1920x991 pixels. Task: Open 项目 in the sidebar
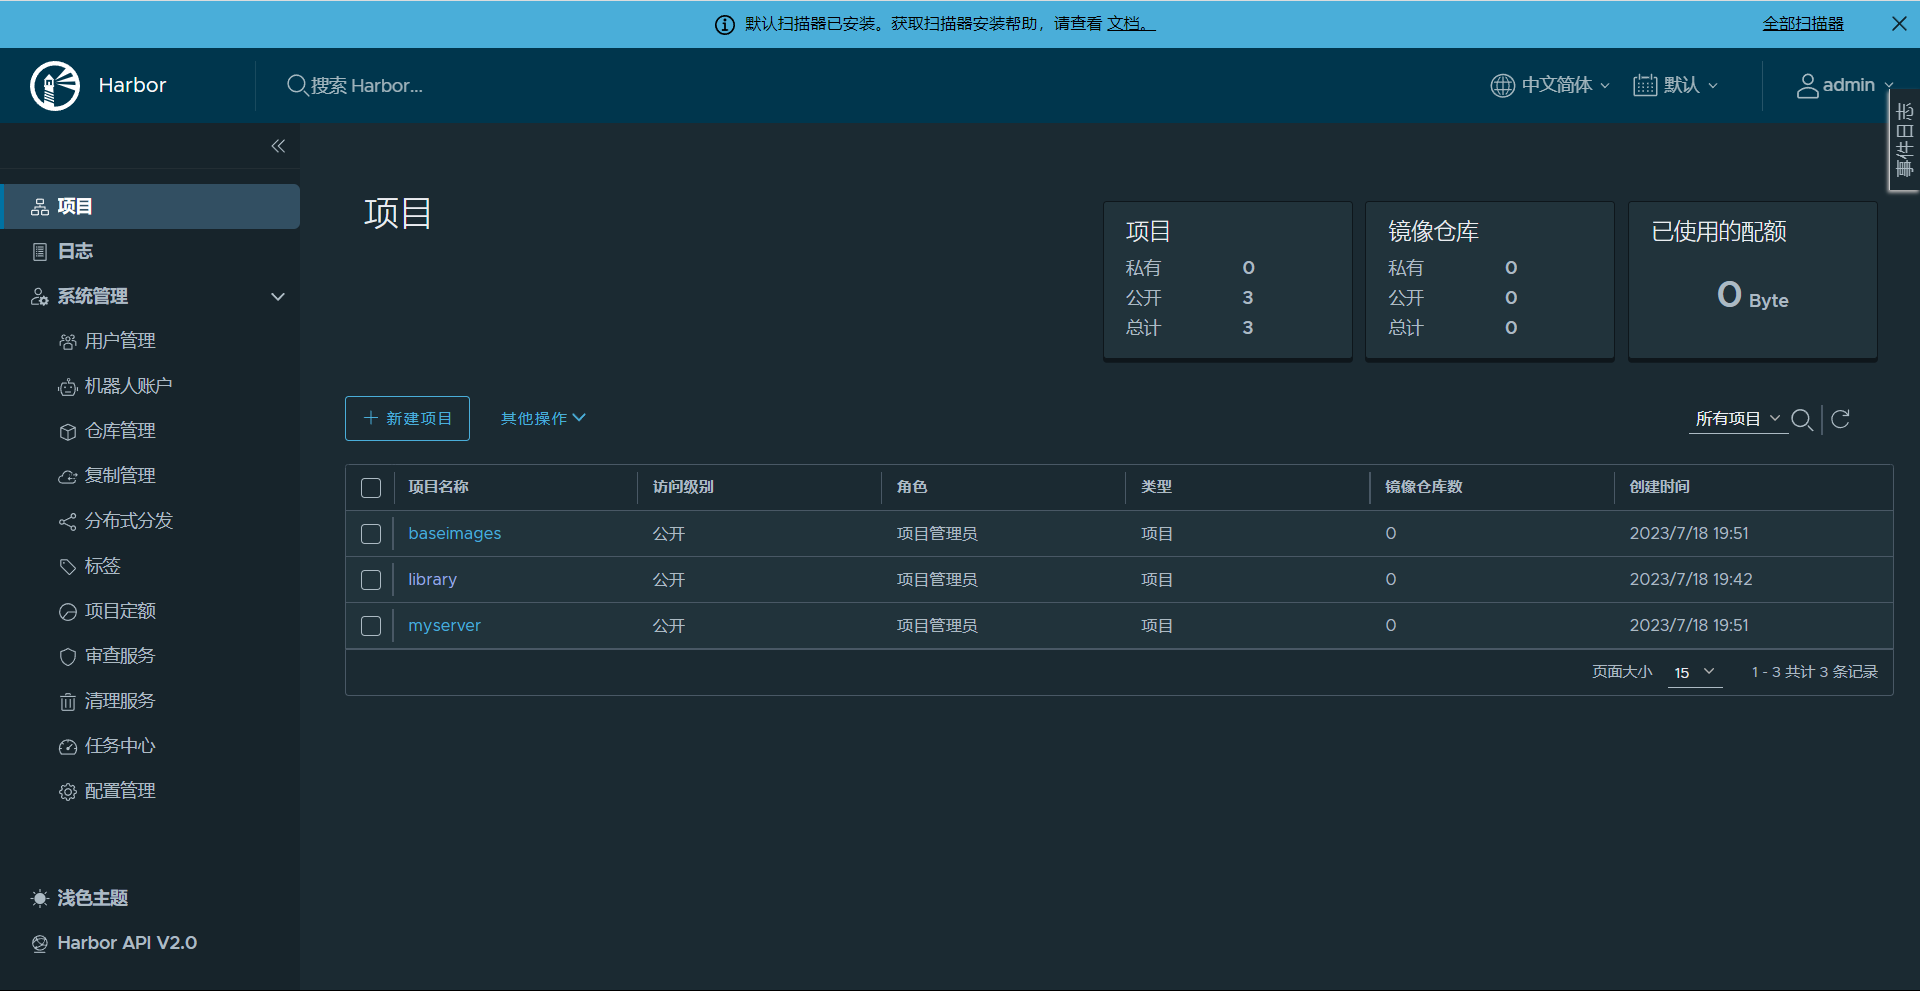(150, 207)
